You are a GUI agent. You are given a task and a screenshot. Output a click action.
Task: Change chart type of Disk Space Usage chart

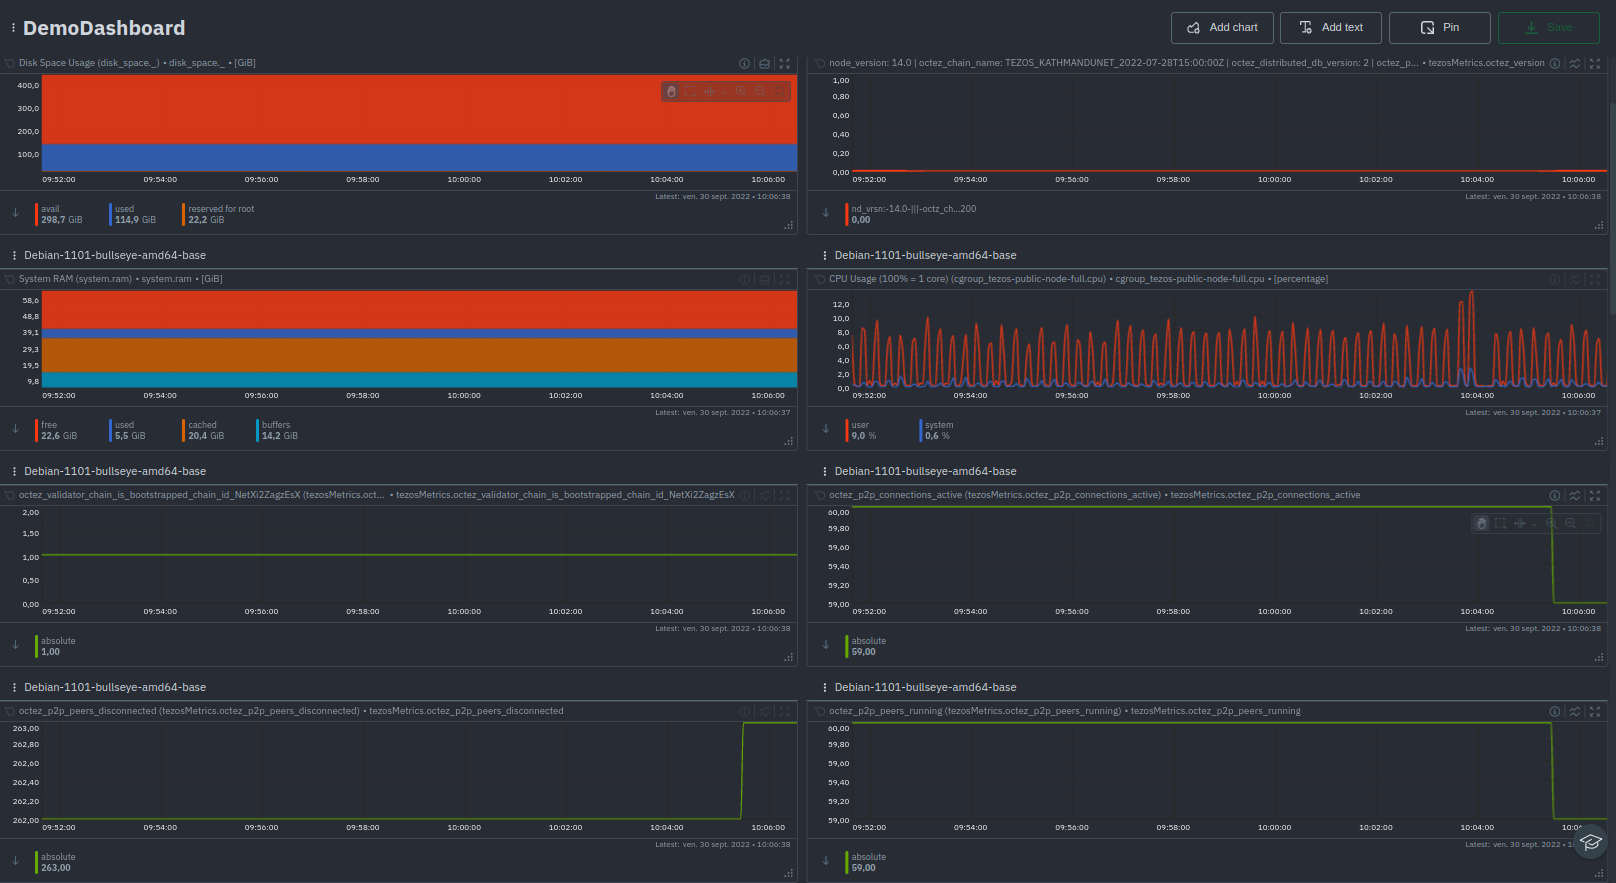[x=765, y=63]
